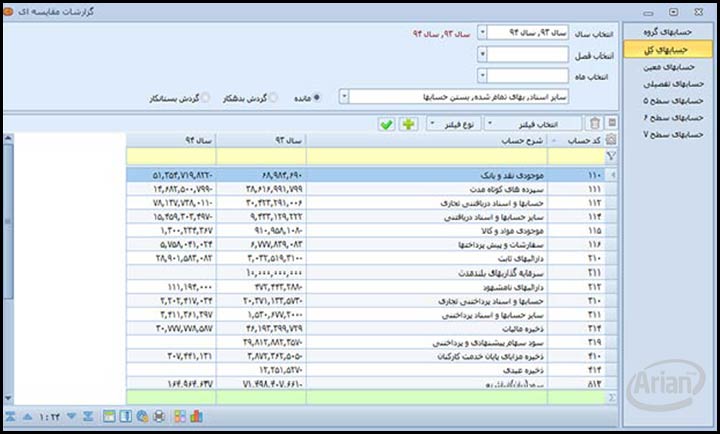Show the bar chart for the report
This screenshot has width=720, height=434.
197,417
